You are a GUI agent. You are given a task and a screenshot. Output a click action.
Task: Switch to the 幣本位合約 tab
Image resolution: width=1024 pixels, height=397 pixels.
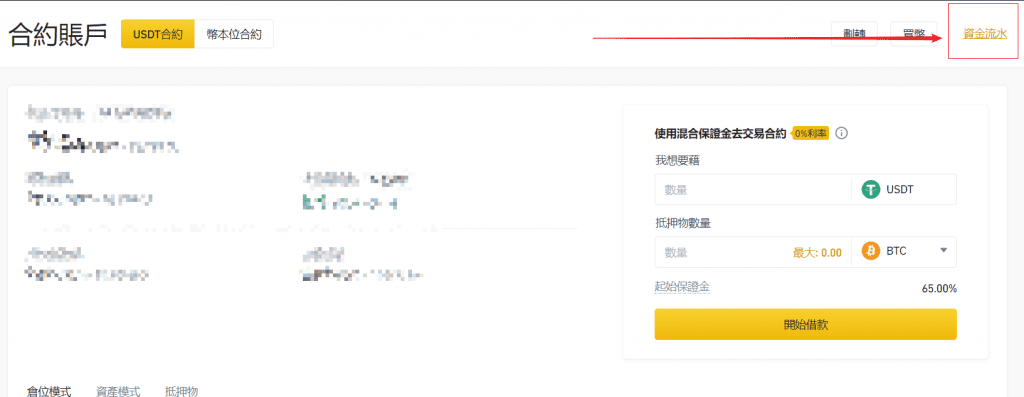click(234, 34)
